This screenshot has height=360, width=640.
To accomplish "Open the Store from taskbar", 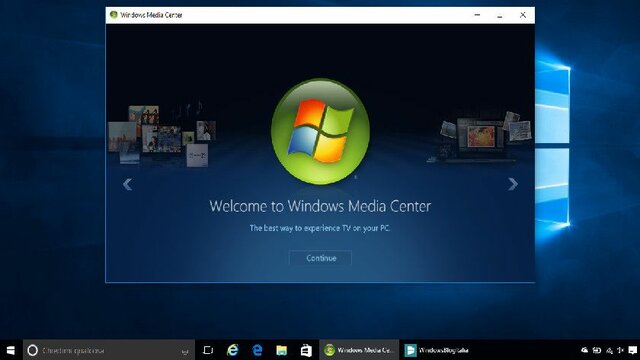I will click(306, 350).
